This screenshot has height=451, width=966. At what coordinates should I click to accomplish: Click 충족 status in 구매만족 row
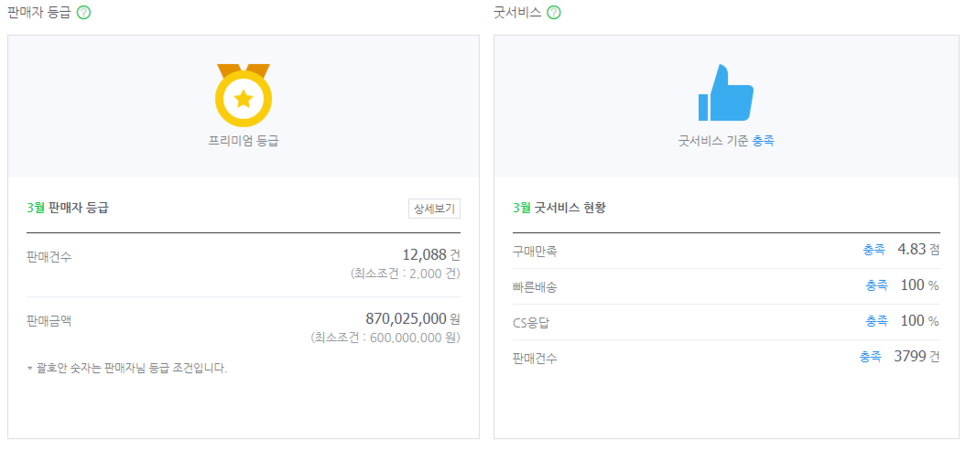pyautogui.click(x=874, y=250)
